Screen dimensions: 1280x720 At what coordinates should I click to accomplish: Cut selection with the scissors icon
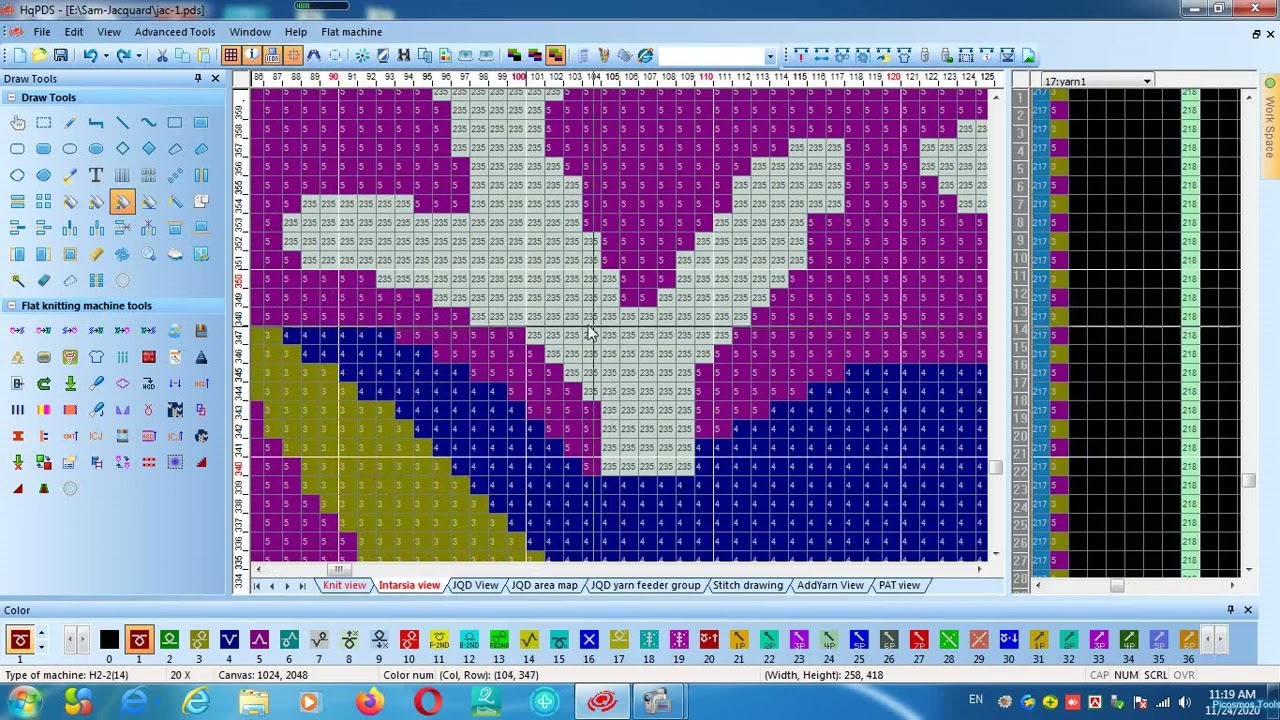click(162, 56)
